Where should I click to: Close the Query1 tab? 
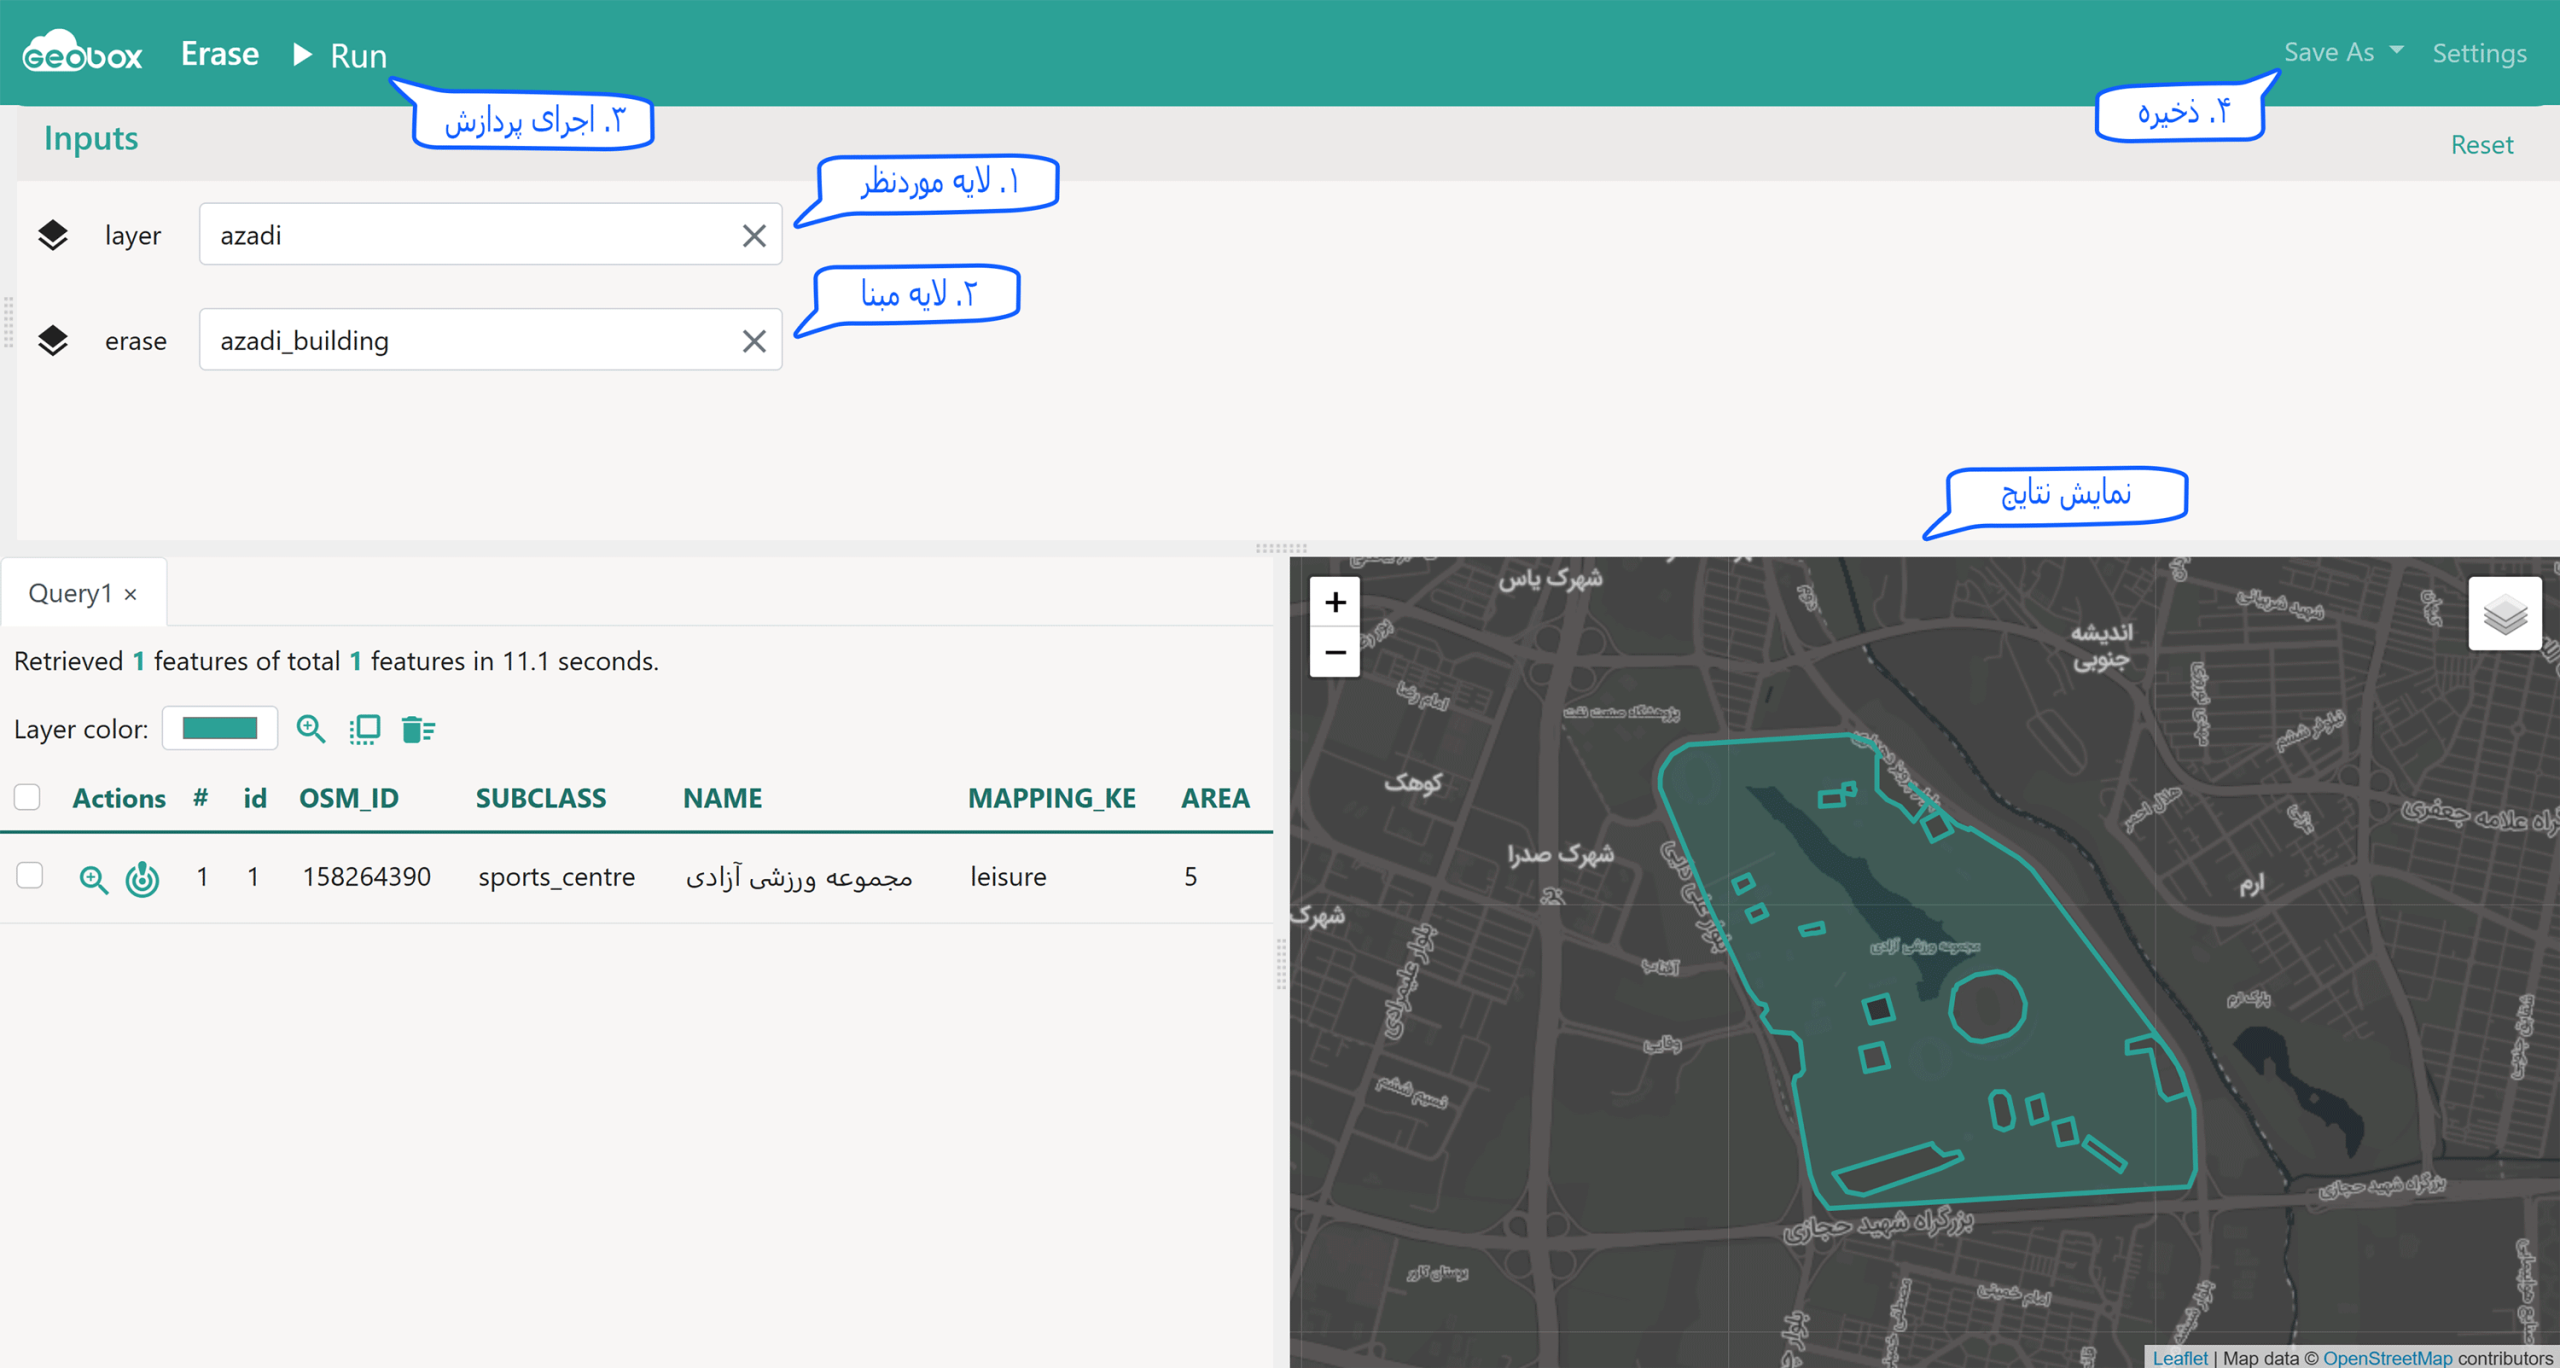tap(130, 594)
